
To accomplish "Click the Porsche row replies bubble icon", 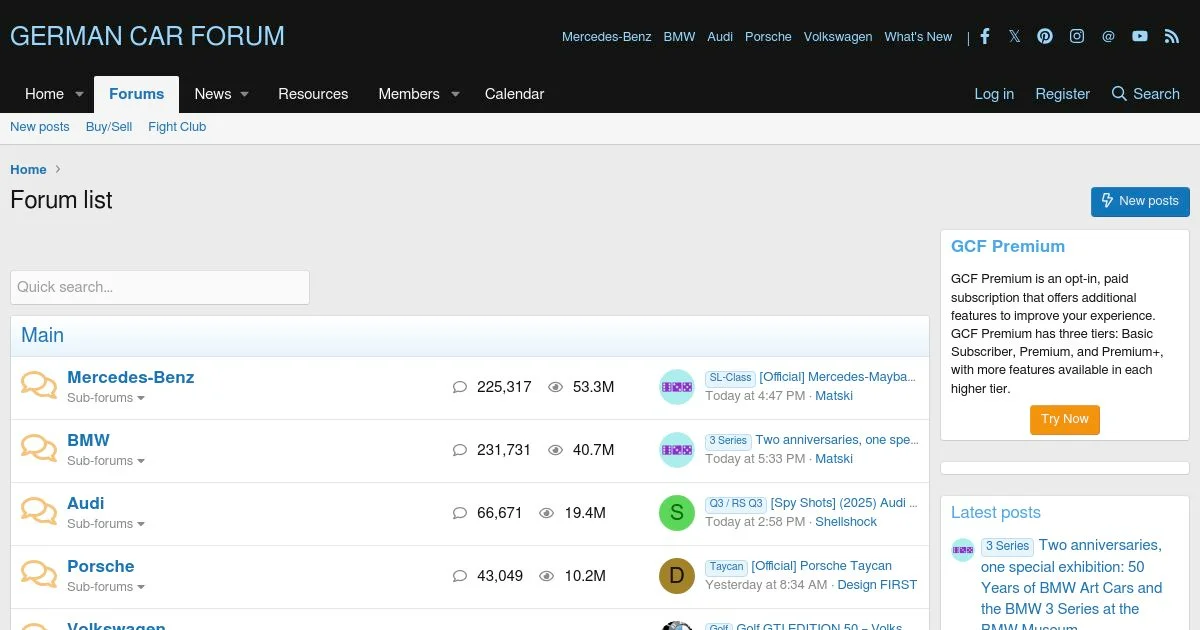I will [460, 576].
